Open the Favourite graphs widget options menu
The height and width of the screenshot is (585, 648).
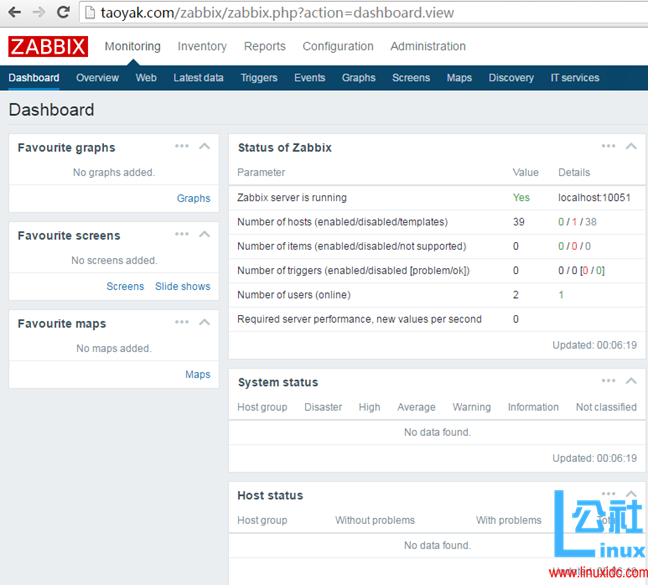(182, 146)
